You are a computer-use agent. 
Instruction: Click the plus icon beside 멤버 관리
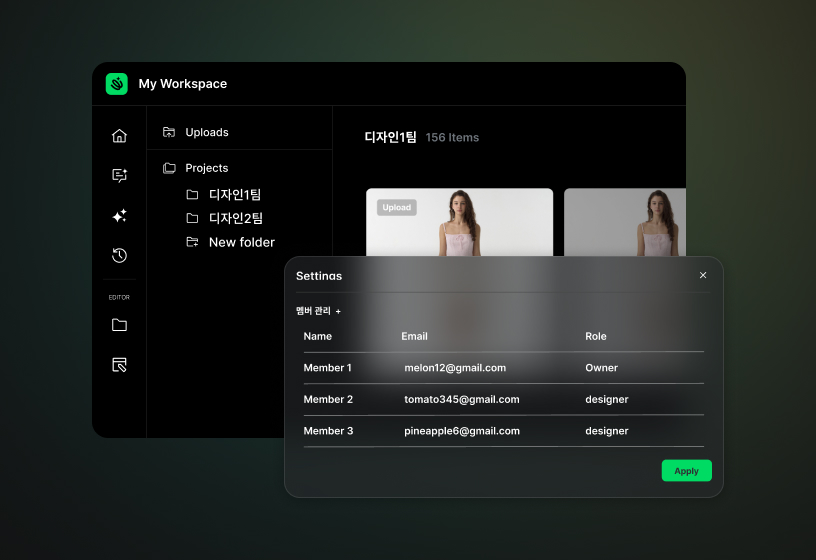point(338,312)
